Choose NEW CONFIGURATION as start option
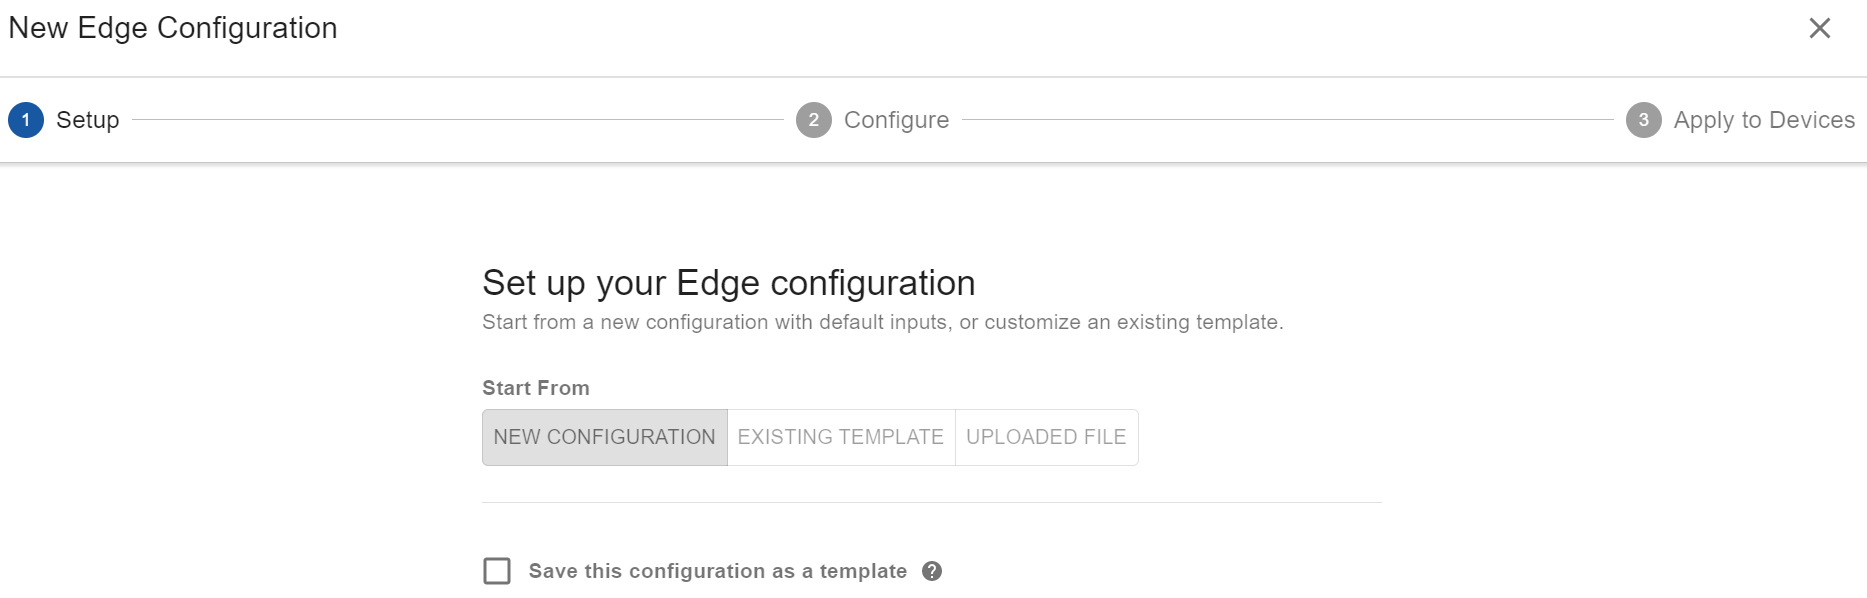Screen dimensions: 1867x598 tap(604, 437)
